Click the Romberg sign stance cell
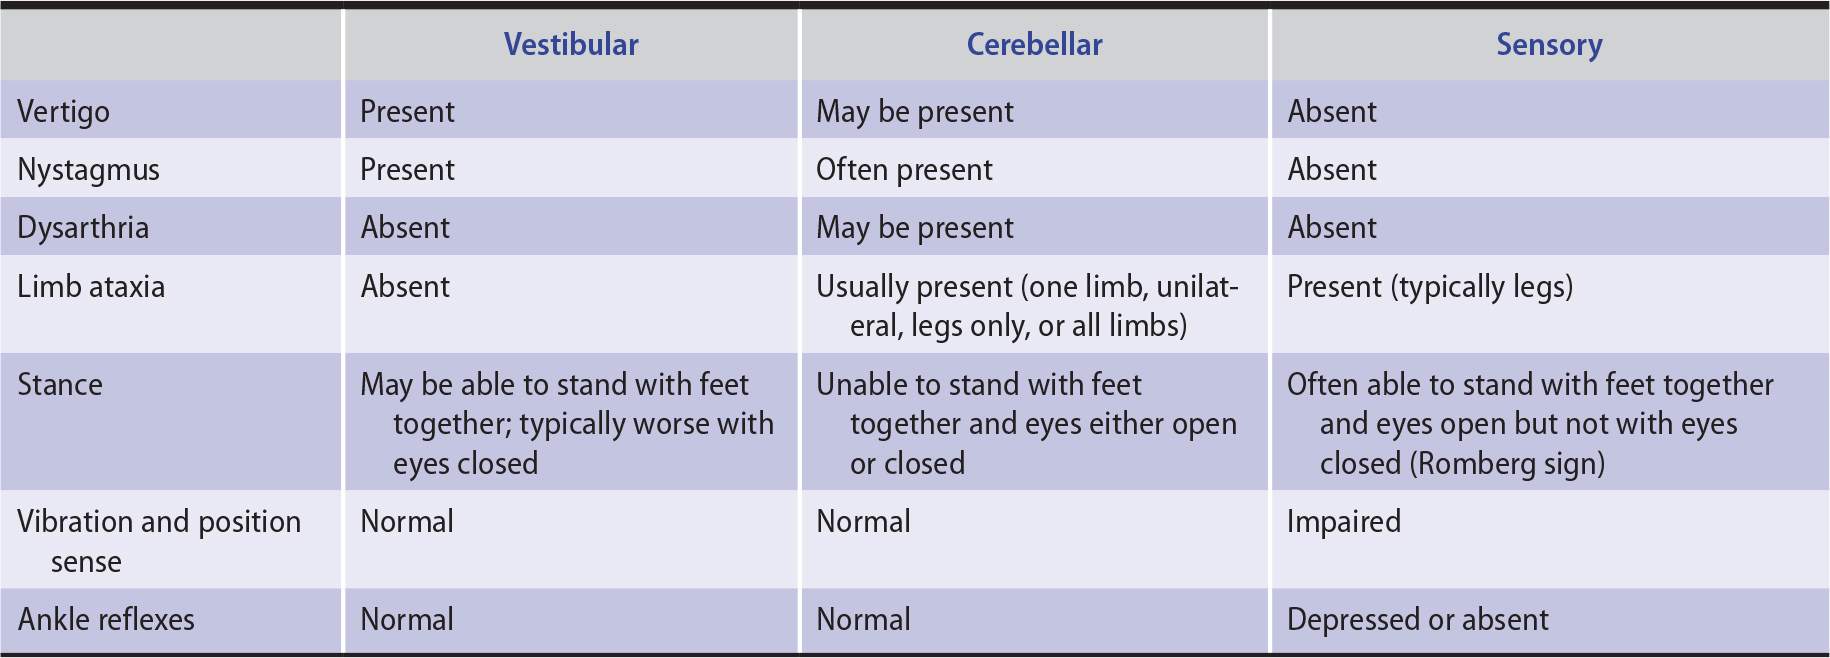This screenshot has height=658, width=1830. 1530,424
